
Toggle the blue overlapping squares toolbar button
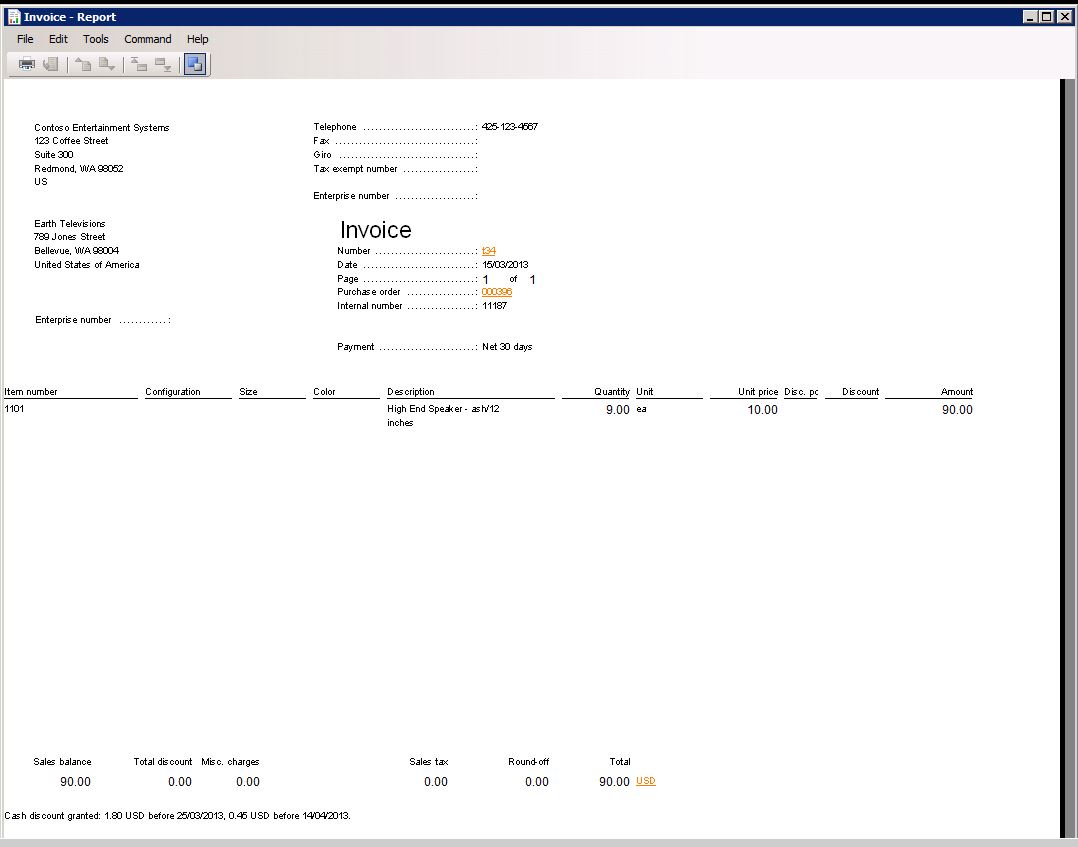(x=195, y=65)
